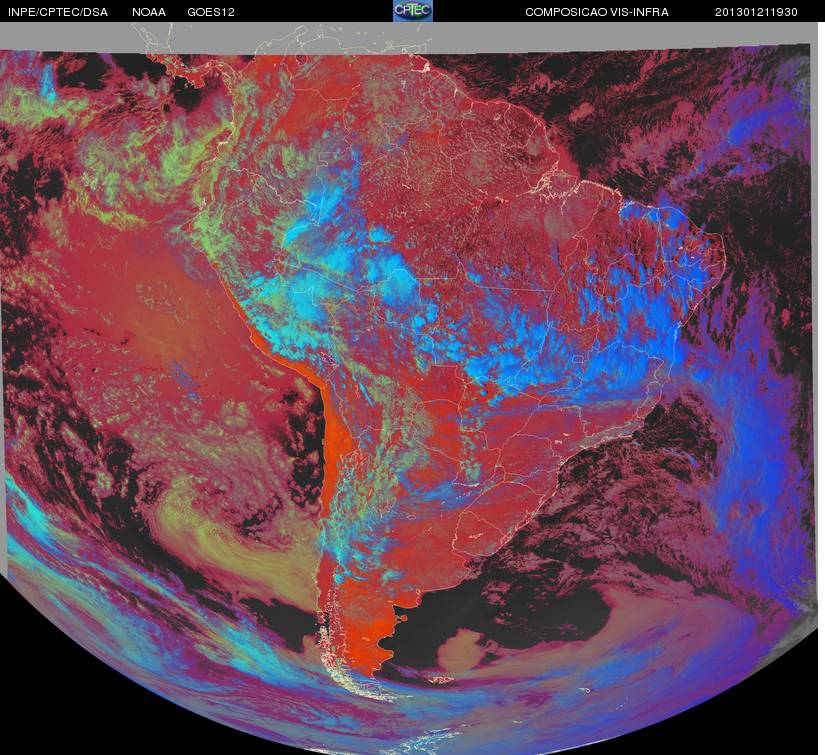Click the 201301211930 timestamp
This screenshot has height=755, width=825.
[756, 12]
